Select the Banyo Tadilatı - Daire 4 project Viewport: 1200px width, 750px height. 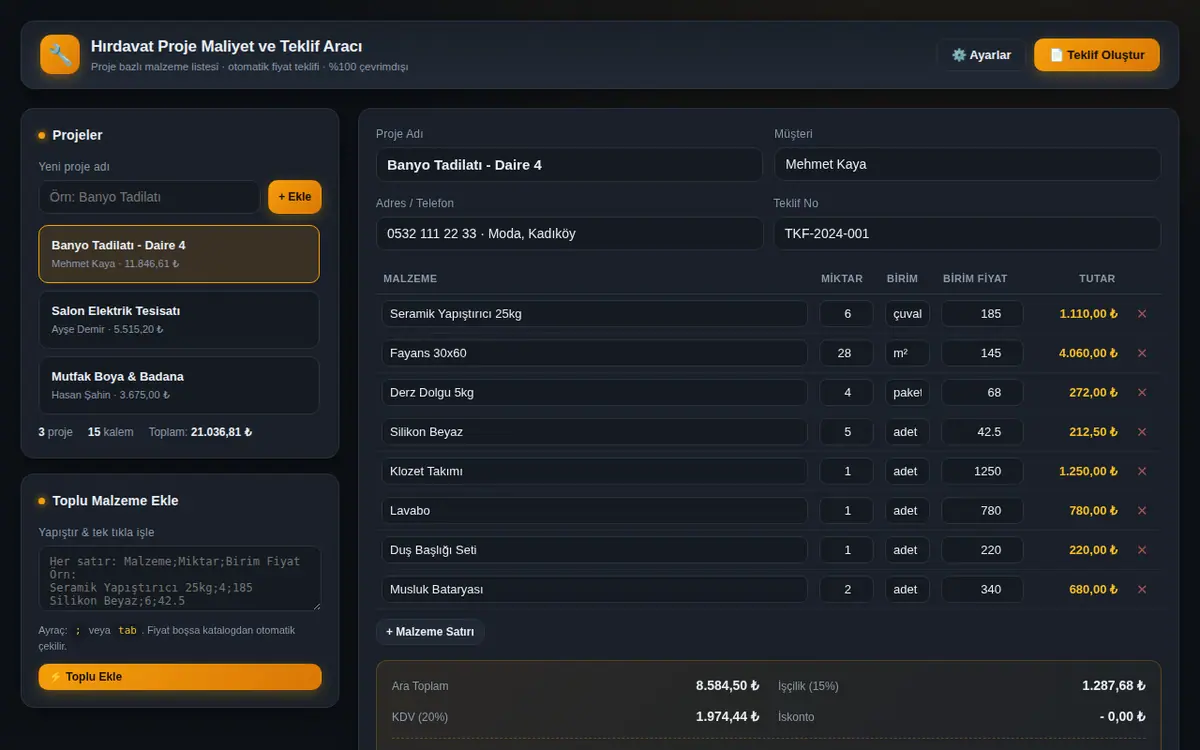click(x=179, y=254)
